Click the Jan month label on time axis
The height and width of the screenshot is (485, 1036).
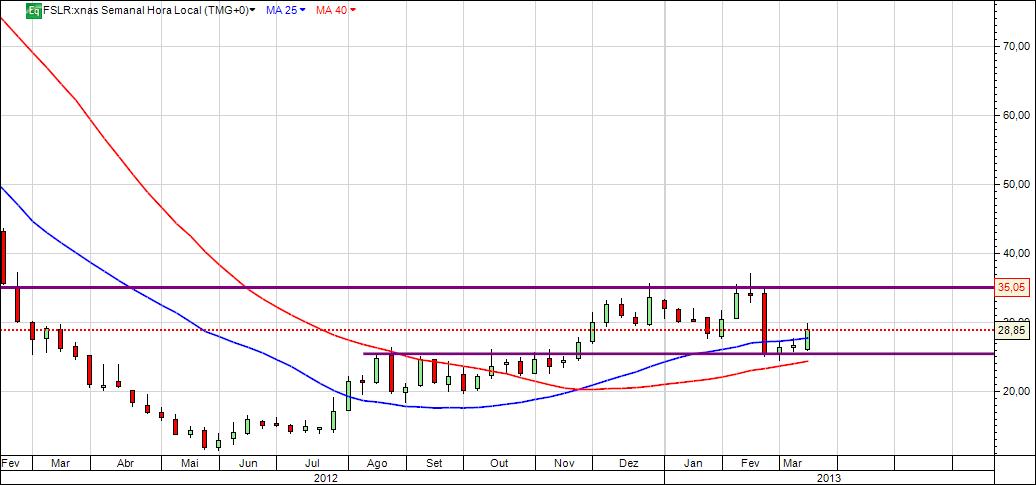click(692, 463)
